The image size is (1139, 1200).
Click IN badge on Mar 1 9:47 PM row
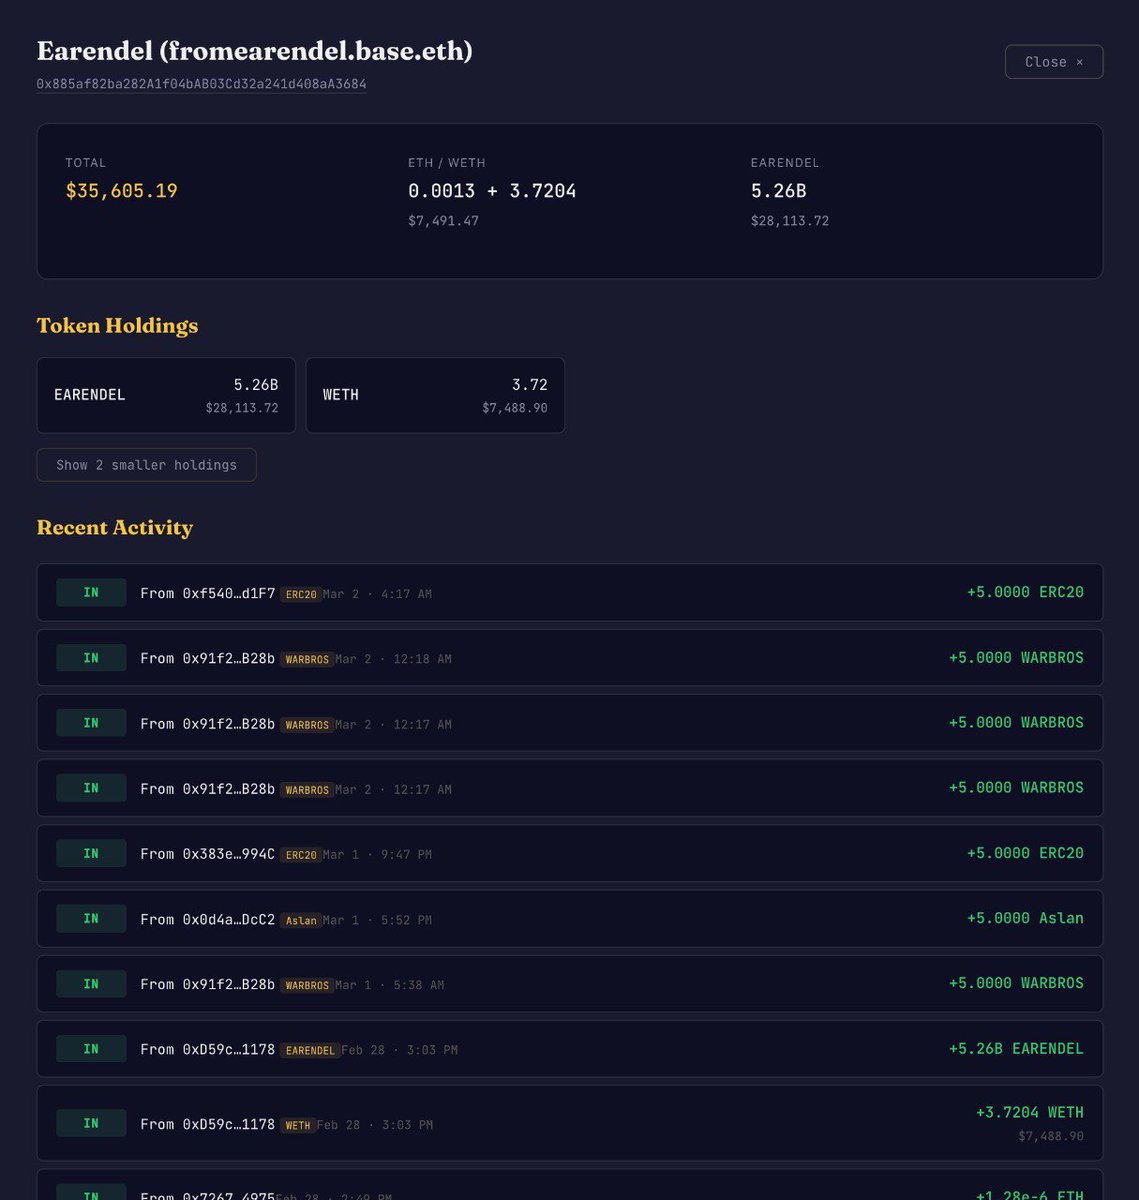pos(91,853)
